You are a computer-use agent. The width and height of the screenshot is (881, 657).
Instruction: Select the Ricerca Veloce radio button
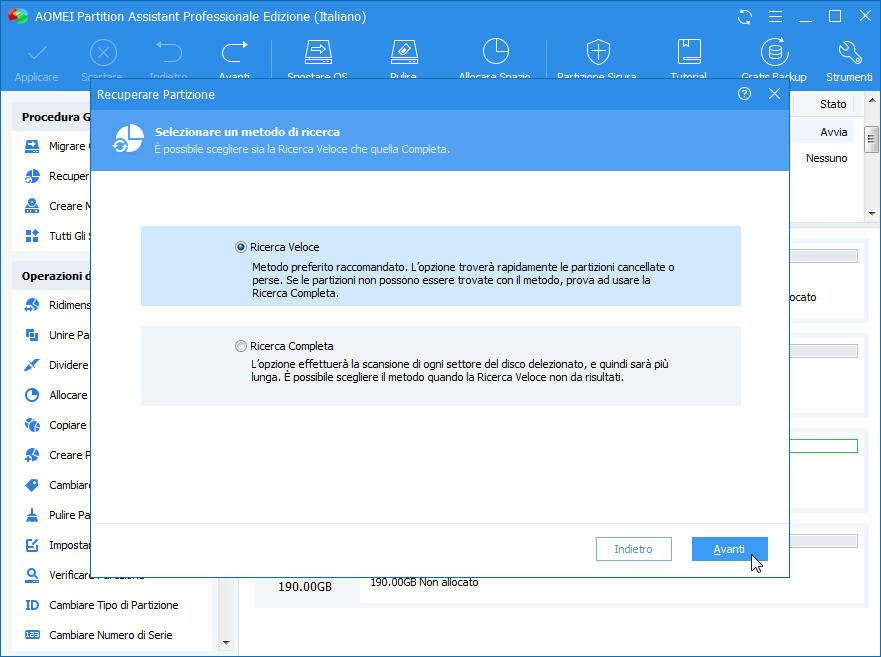241,247
